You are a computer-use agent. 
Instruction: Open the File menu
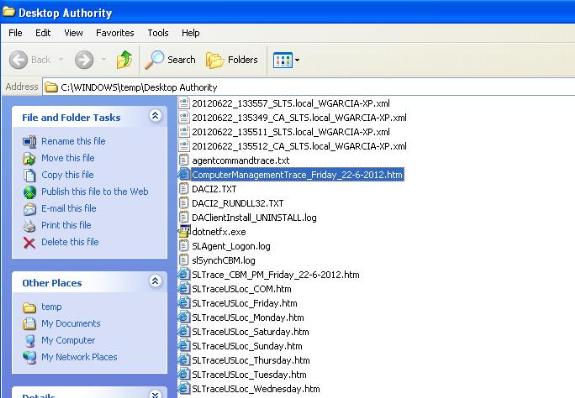15,33
